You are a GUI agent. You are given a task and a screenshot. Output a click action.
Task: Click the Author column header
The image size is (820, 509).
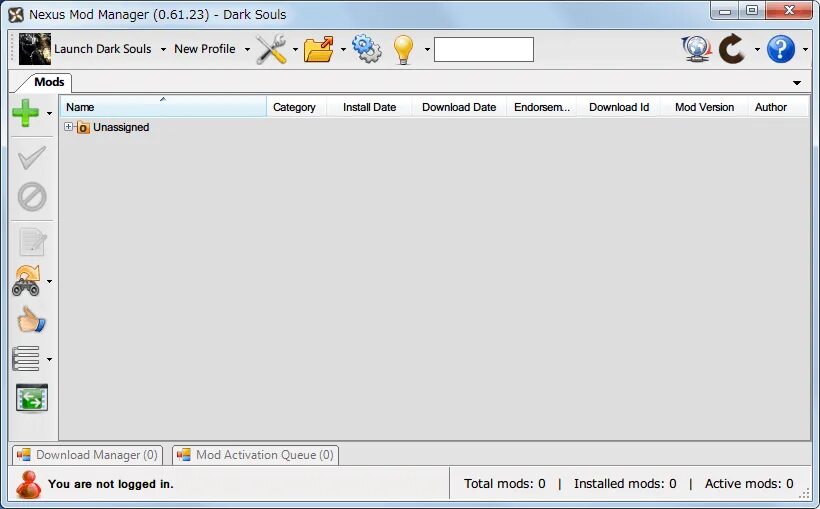[778, 107]
